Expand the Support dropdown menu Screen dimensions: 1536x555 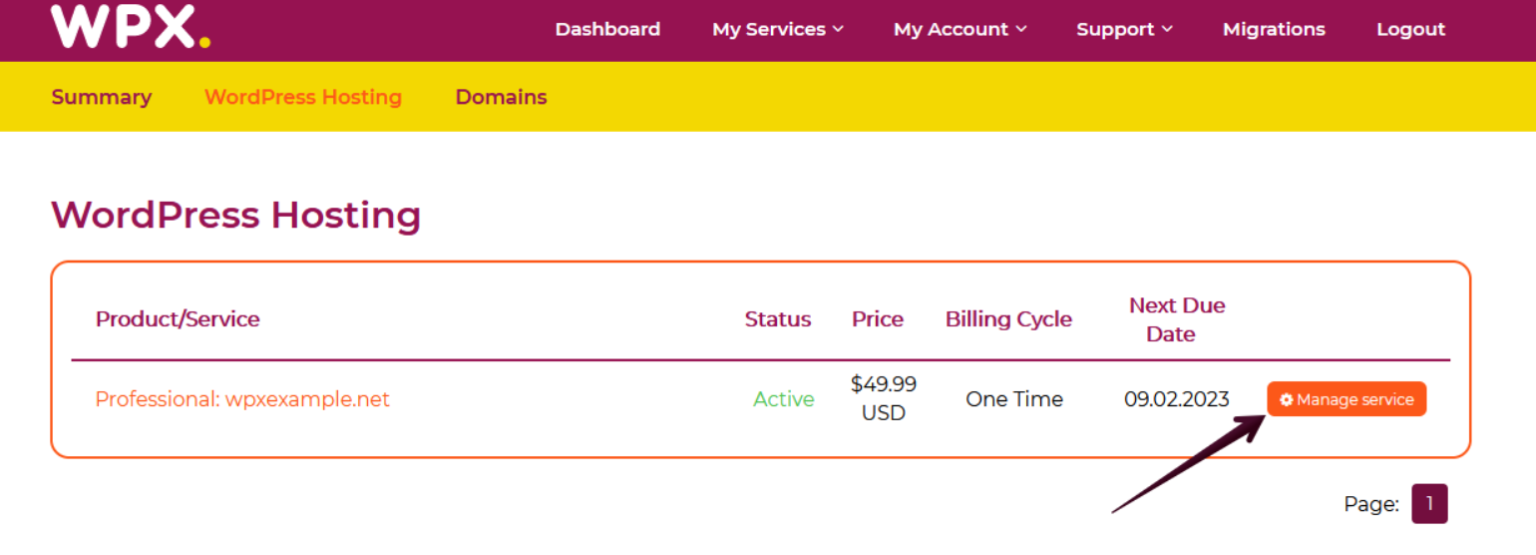pyautogui.click(x=1124, y=29)
